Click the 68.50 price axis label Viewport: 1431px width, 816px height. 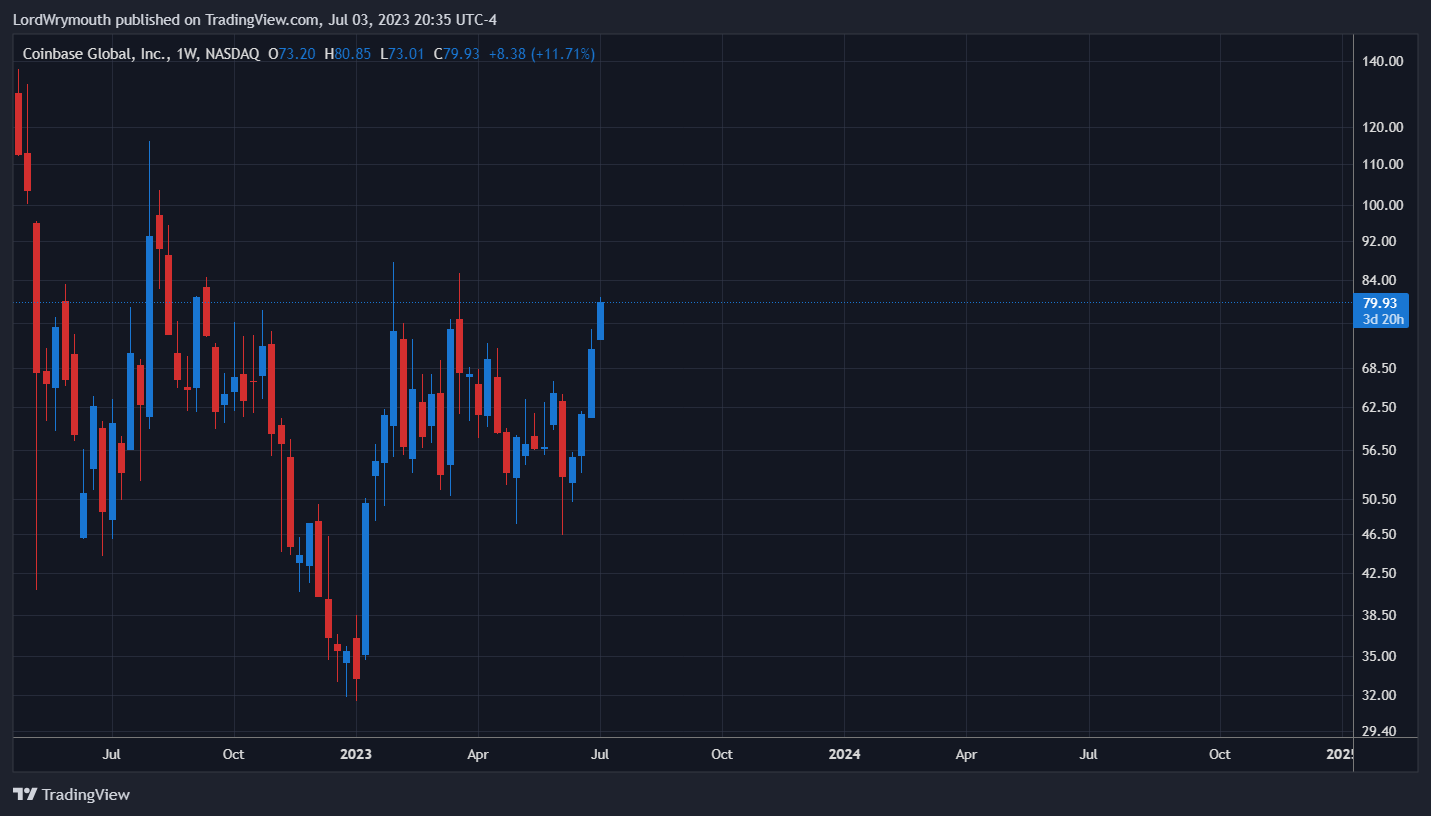[x=1380, y=369]
